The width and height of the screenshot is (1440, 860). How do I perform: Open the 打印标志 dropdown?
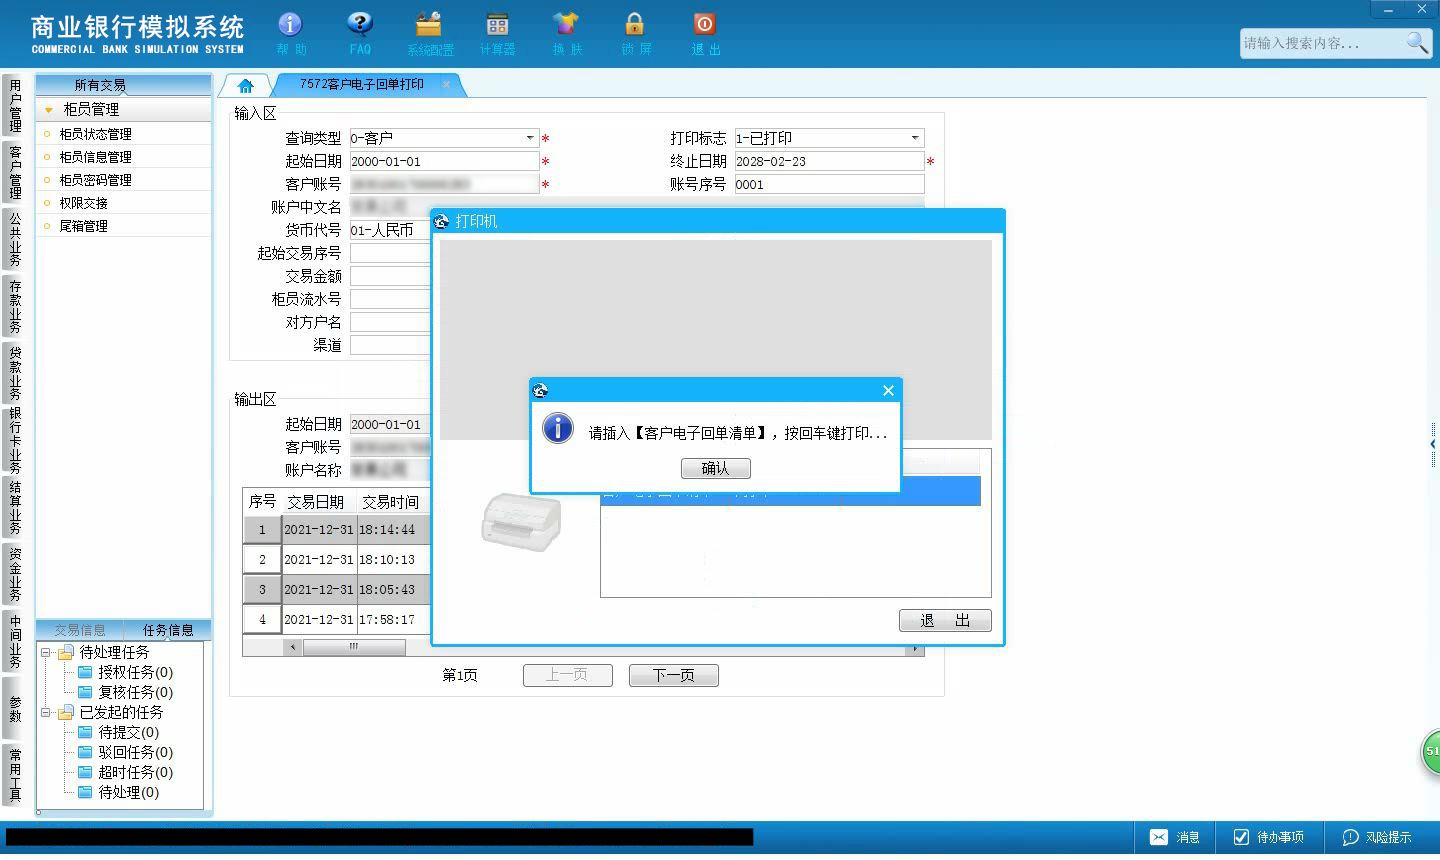[x=914, y=138]
